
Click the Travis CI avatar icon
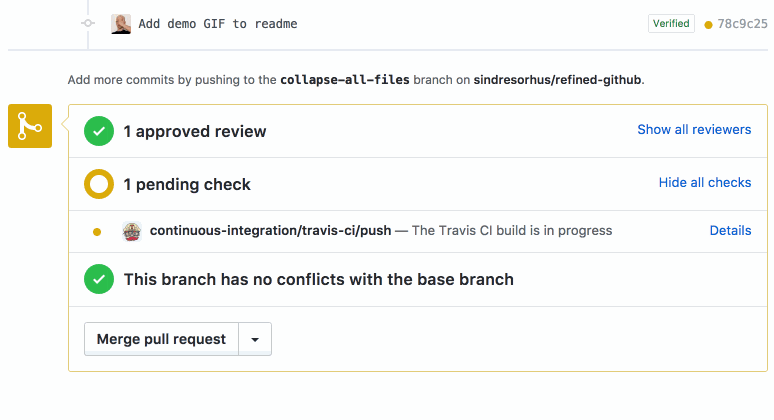[132, 231]
